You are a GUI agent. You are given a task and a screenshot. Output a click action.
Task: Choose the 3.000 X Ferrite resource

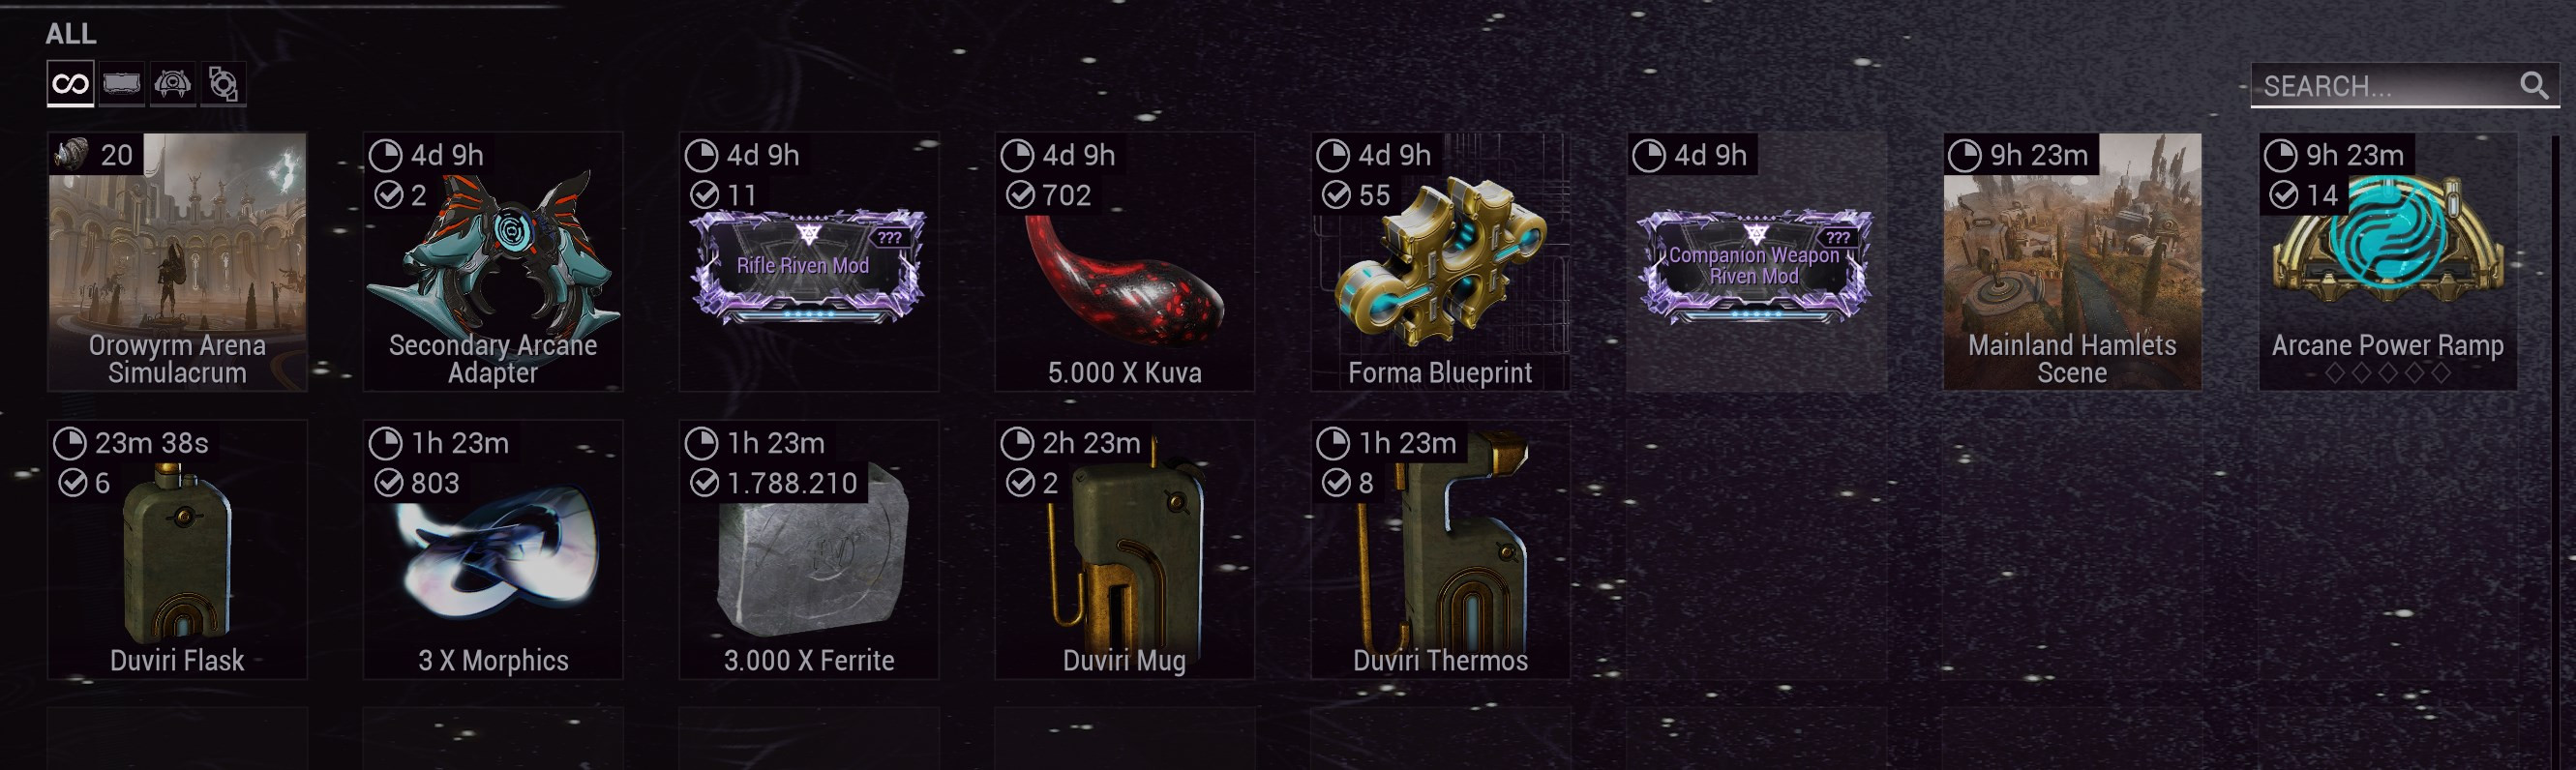[x=809, y=549]
